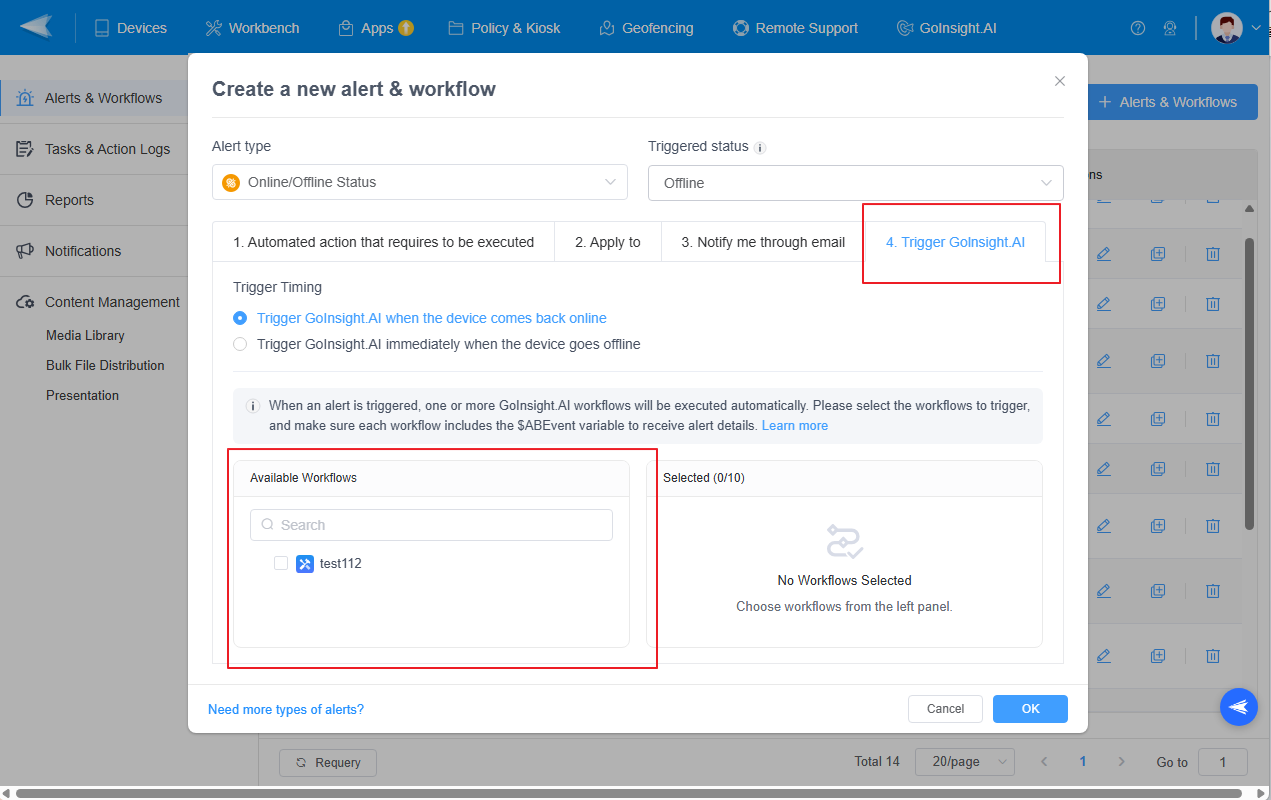Go to Policy & Kiosk
The image size is (1271, 800).
505,28
